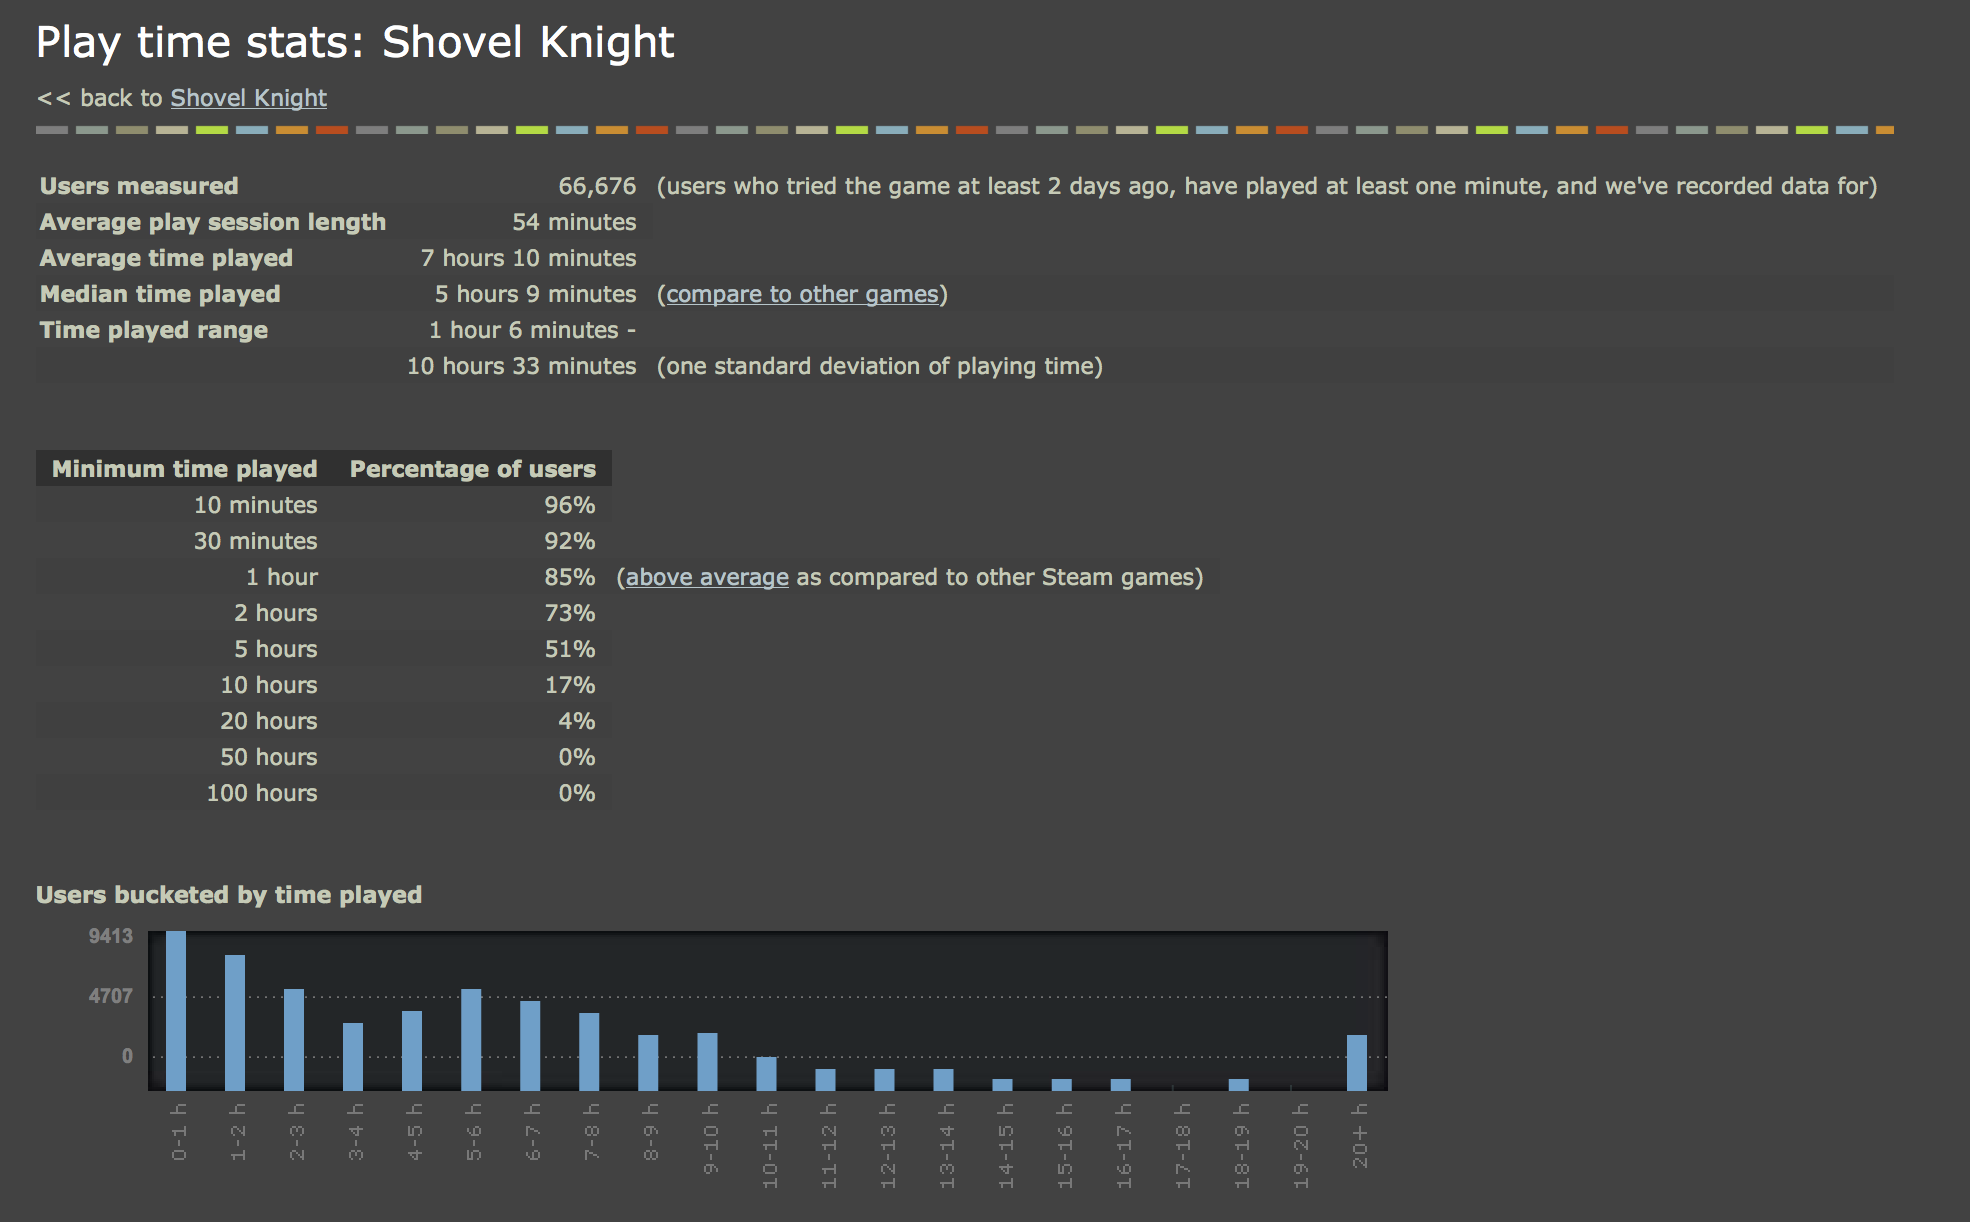Click the Median time played label
Viewport: 1970px width, 1222px height.
click(x=160, y=294)
